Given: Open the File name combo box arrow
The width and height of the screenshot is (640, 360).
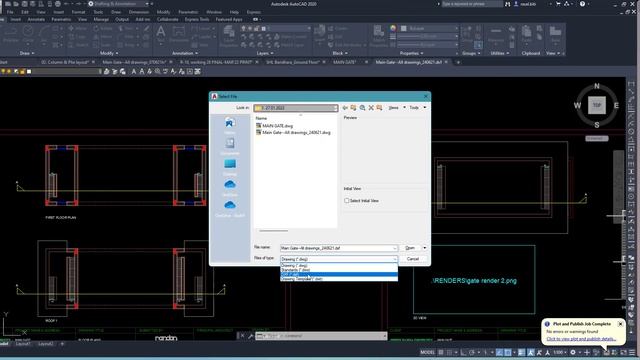Looking at the screenshot, I should 395,248.
